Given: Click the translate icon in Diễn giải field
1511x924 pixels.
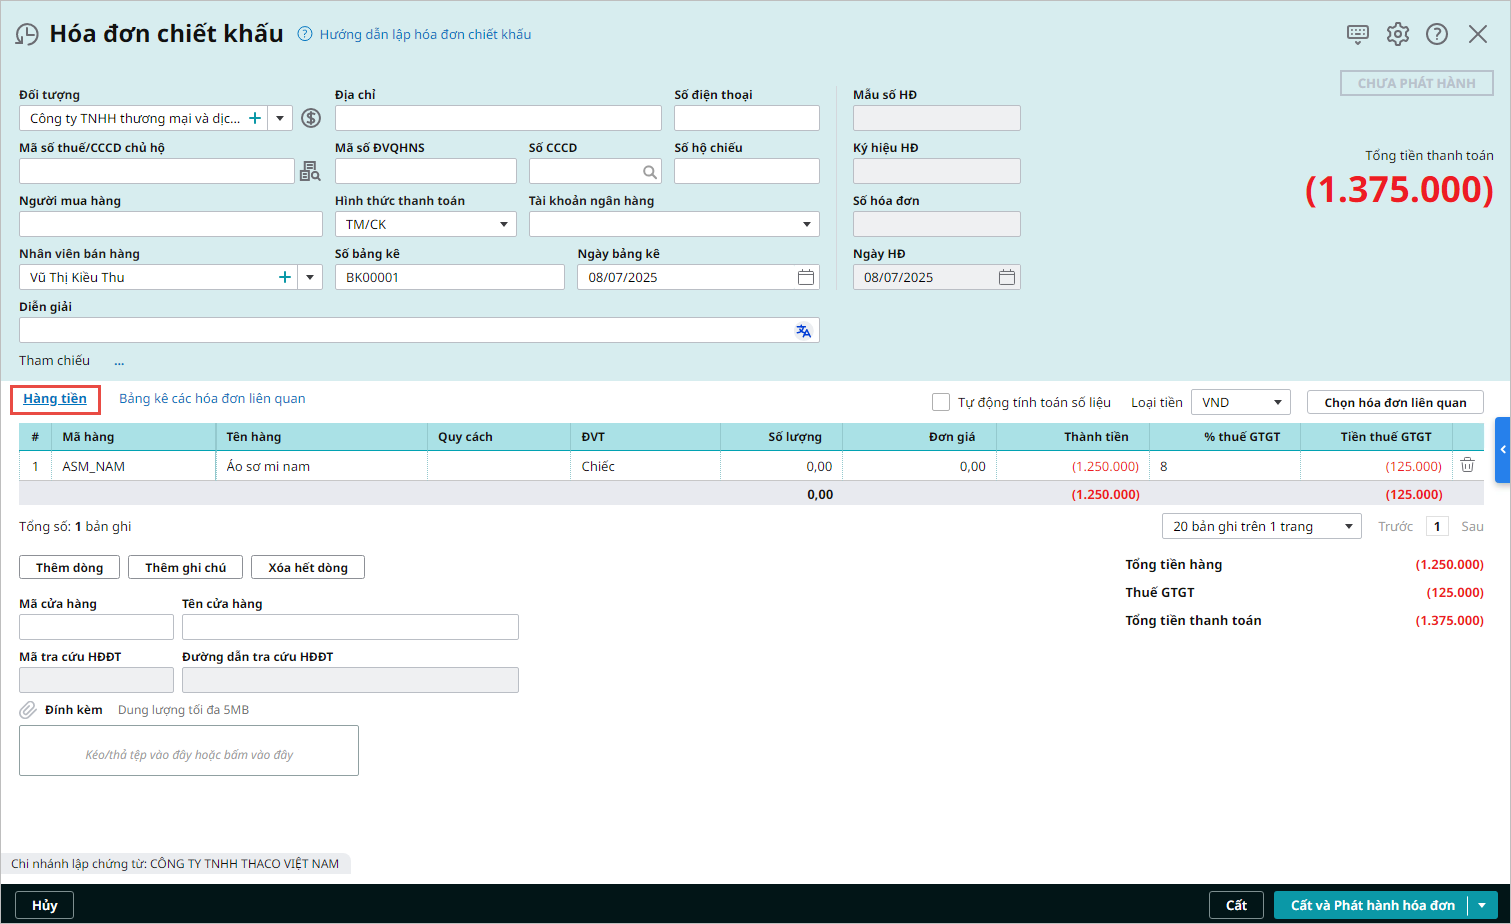Looking at the screenshot, I should tap(803, 331).
